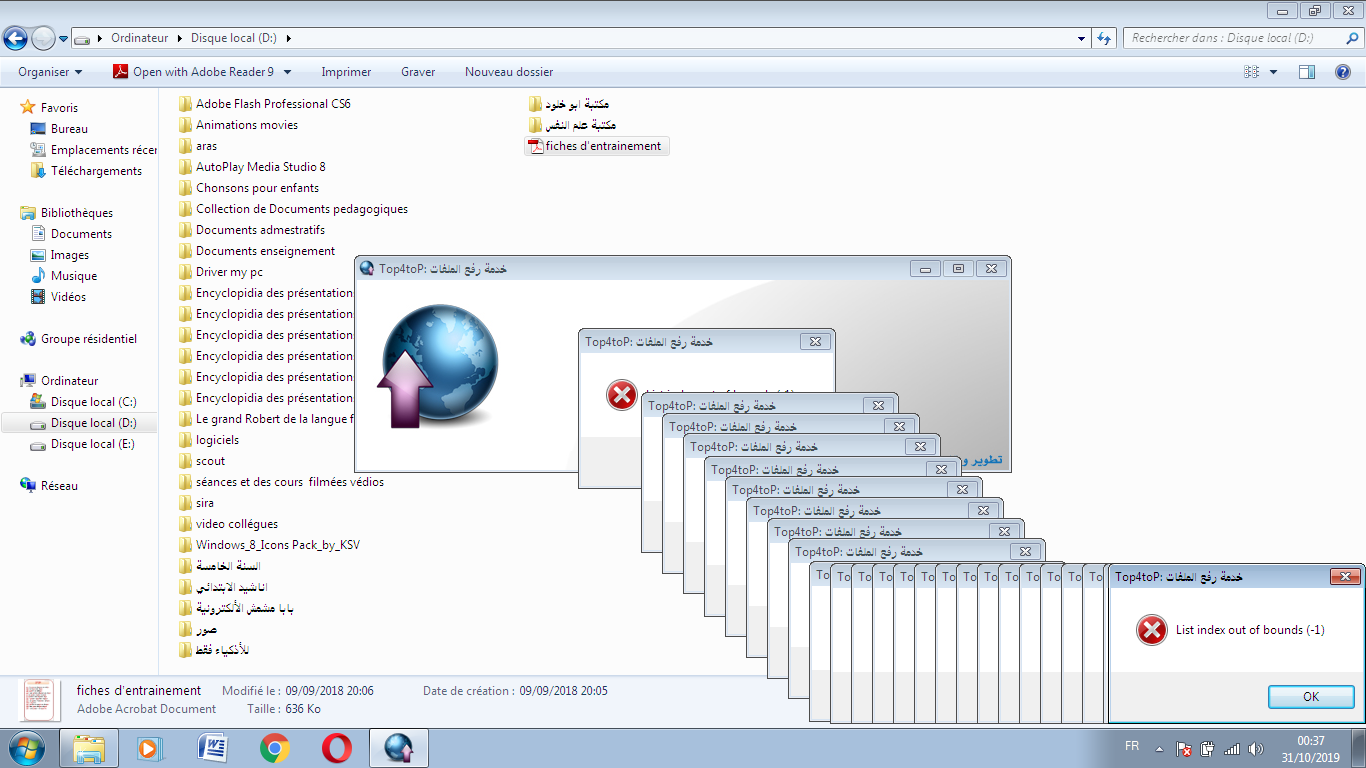Select Téléchargements in the Favoris list
This screenshot has width=1366, height=768.
point(96,171)
